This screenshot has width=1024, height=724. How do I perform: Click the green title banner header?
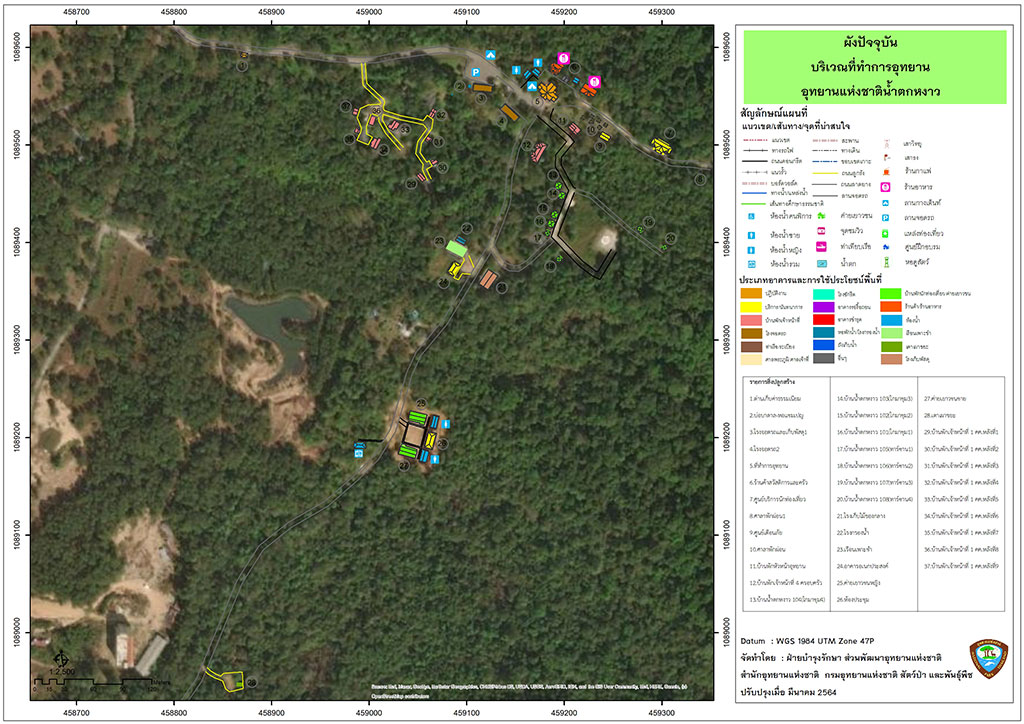pos(874,67)
